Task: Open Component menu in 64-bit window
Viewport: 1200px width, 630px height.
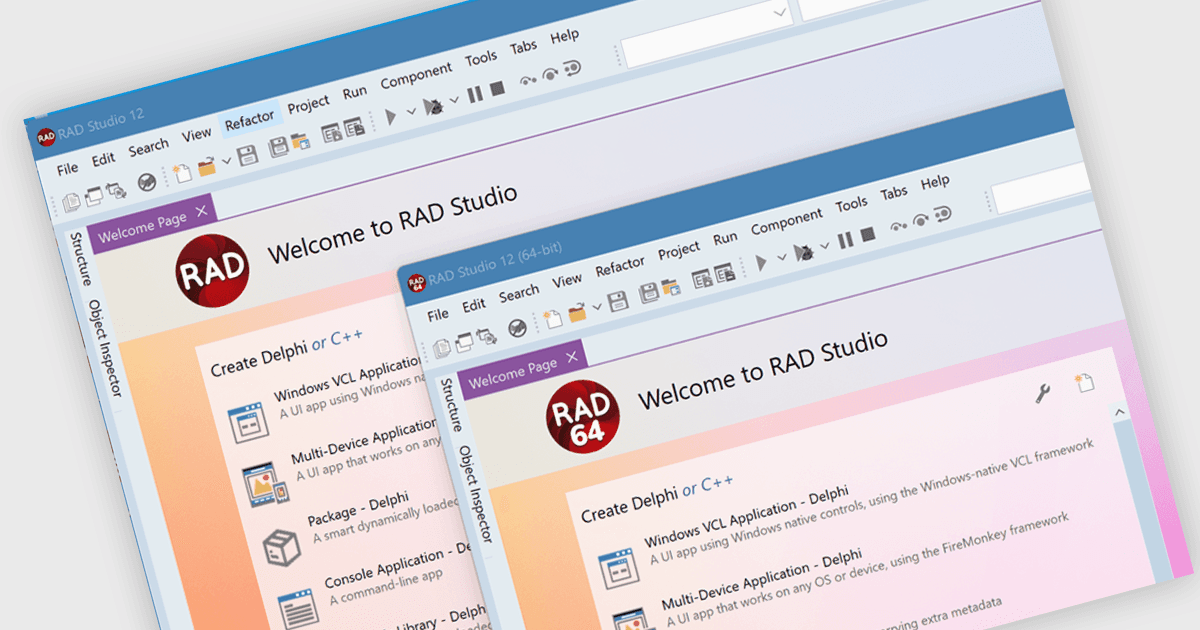Action: (787, 221)
